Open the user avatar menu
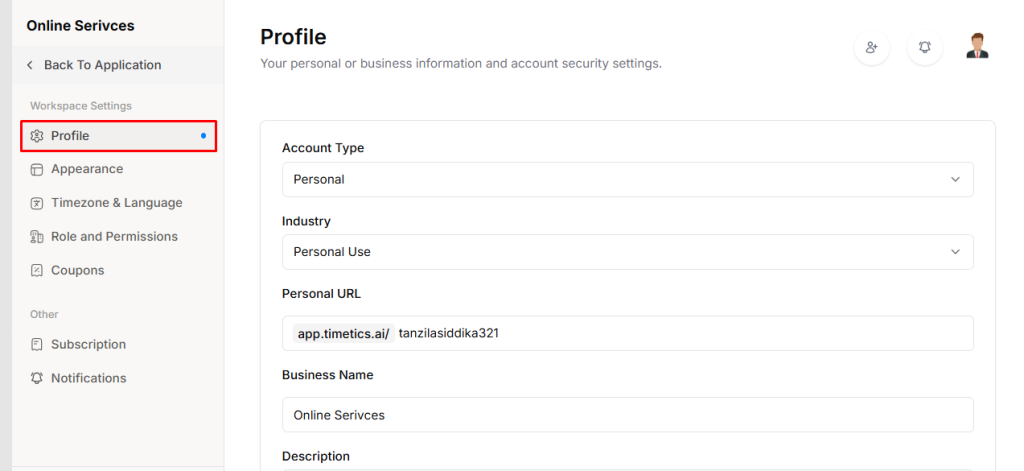The image size is (1024, 471). (x=977, y=46)
